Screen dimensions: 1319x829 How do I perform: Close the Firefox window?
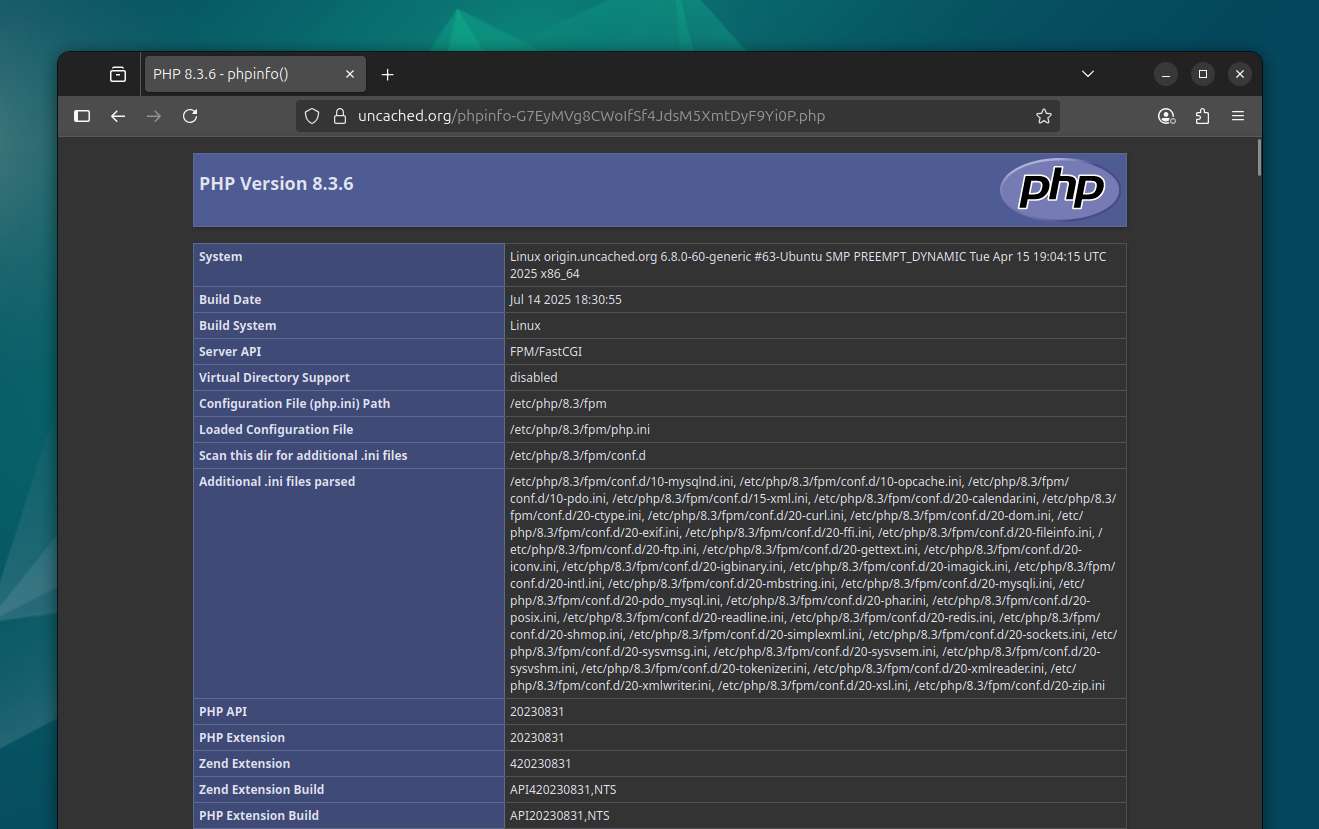[1240, 74]
